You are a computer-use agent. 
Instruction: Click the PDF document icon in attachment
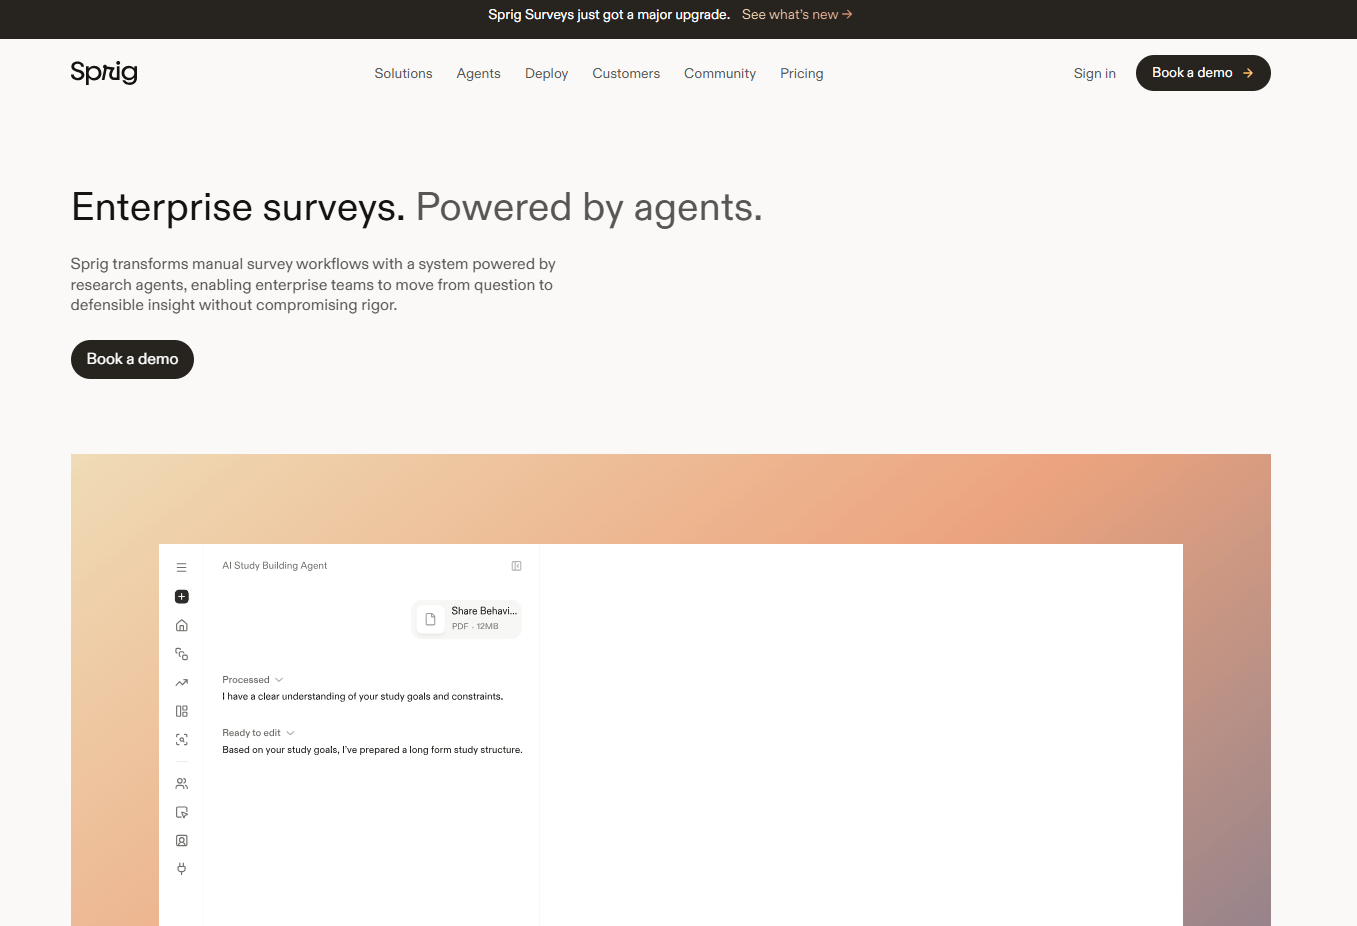pos(430,619)
